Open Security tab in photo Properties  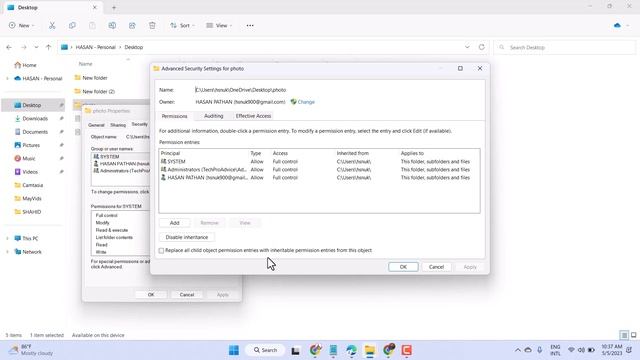click(140, 124)
